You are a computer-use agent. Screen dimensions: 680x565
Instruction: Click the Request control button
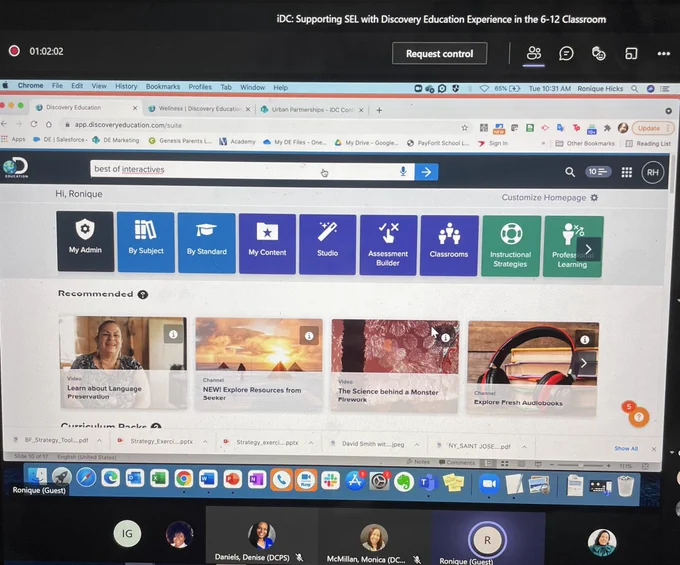pyautogui.click(x=439, y=53)
